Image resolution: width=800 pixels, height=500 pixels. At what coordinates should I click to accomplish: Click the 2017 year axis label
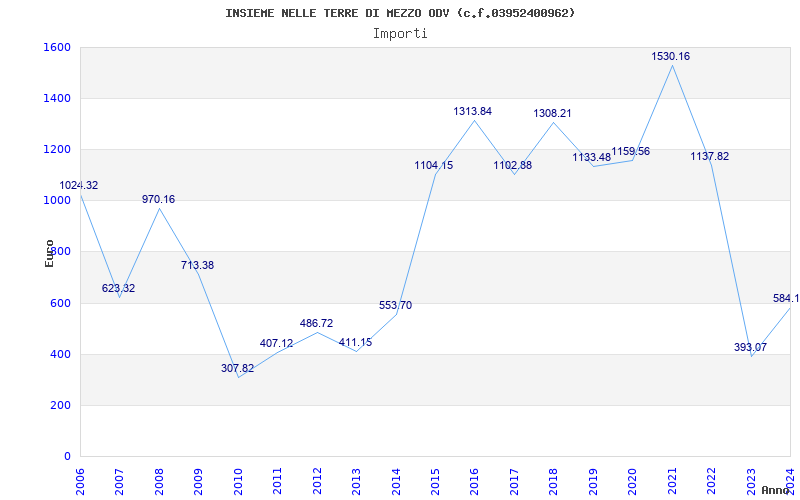pyautogui.click(x=514, y=481)
